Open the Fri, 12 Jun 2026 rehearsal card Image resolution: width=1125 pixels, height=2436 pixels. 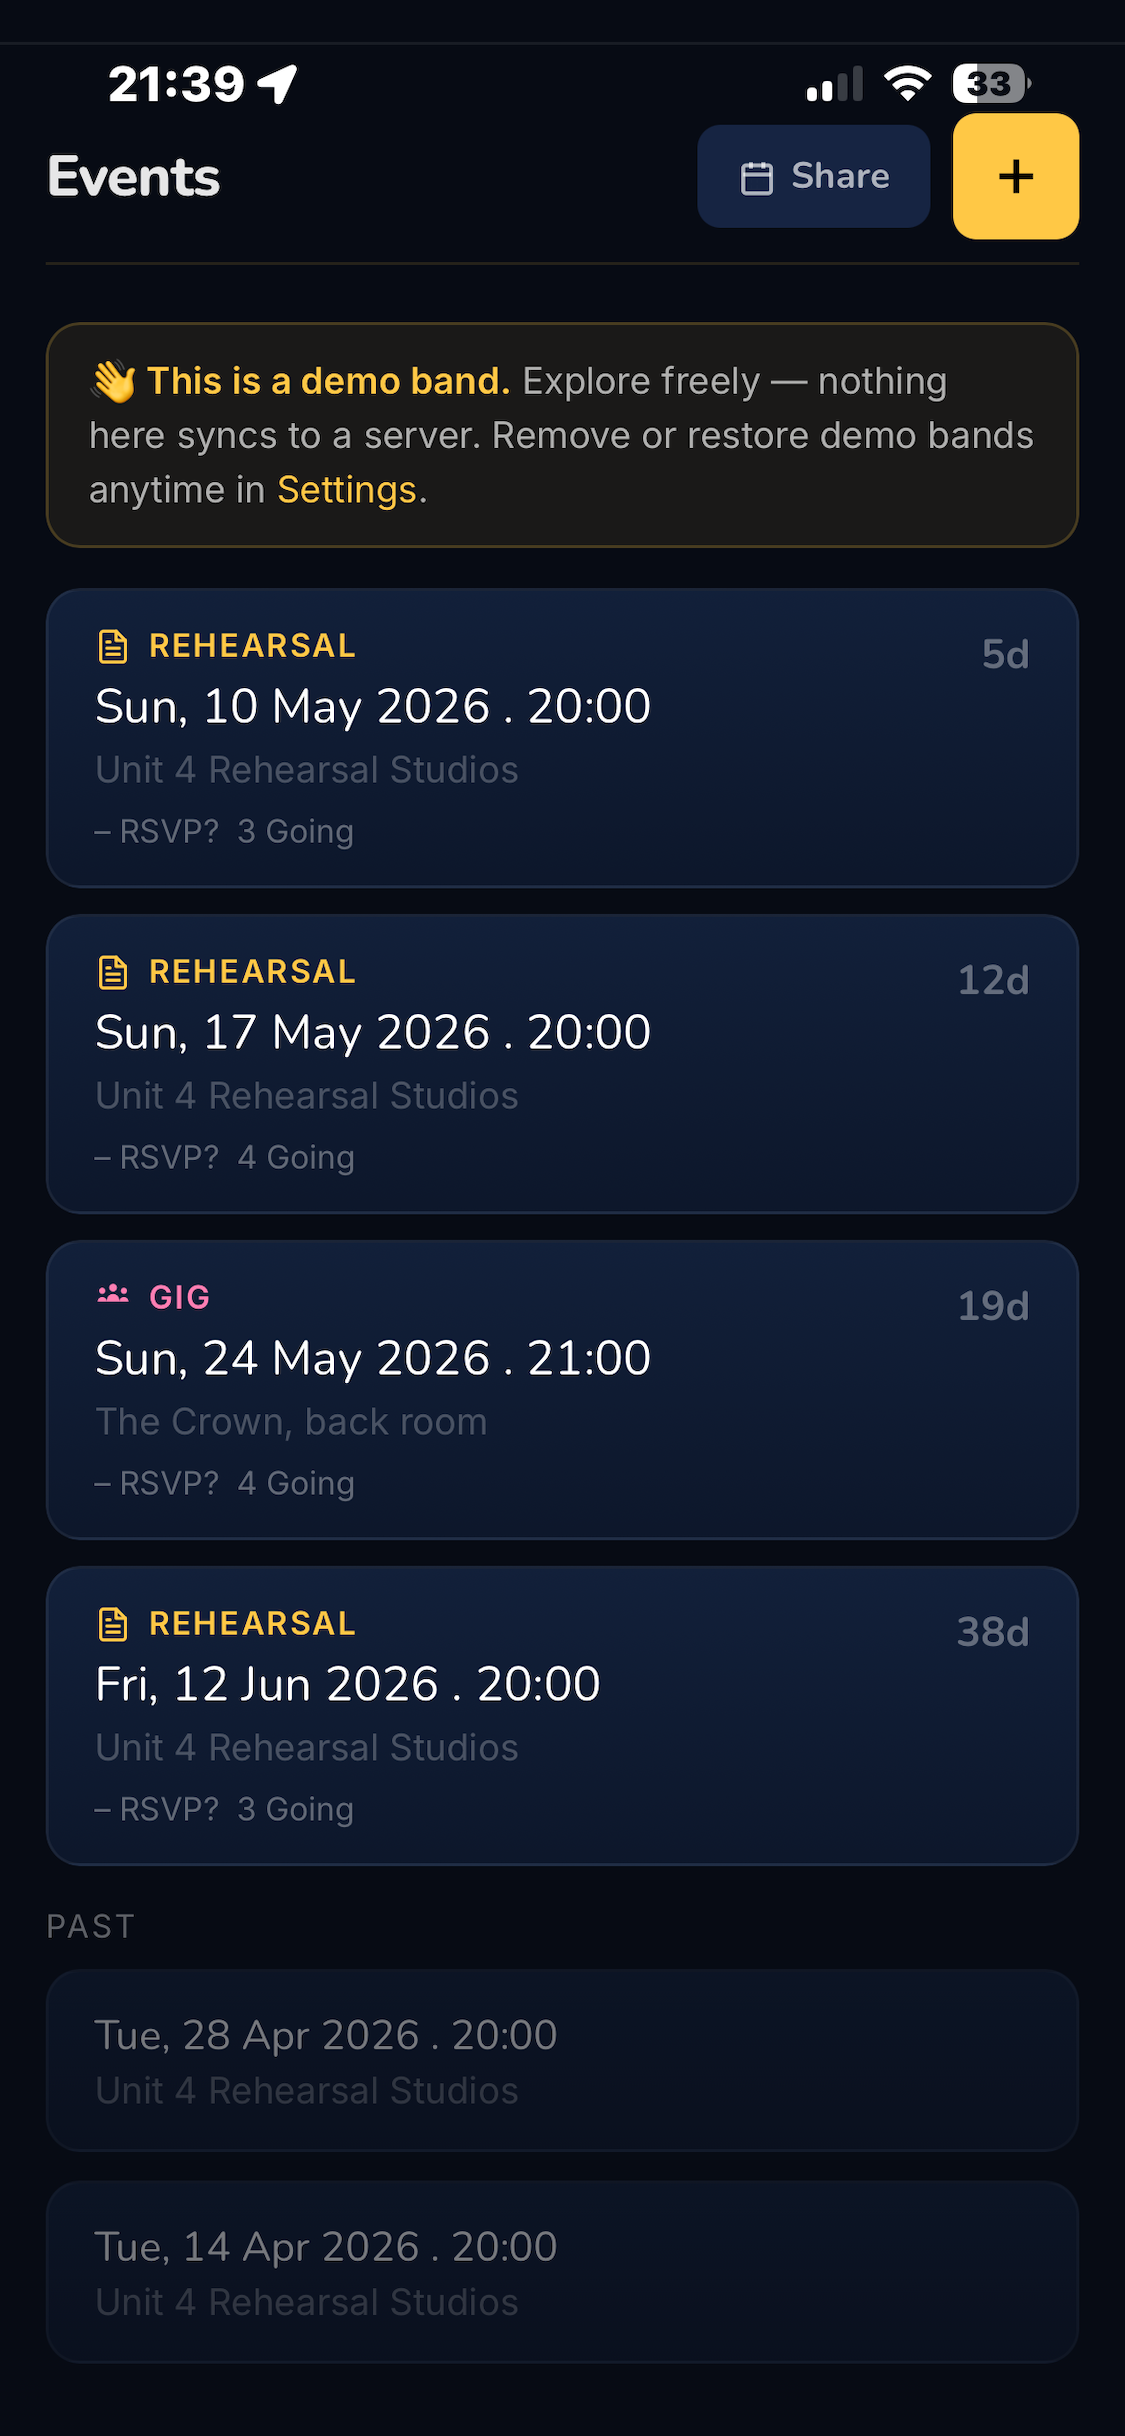562,1716
